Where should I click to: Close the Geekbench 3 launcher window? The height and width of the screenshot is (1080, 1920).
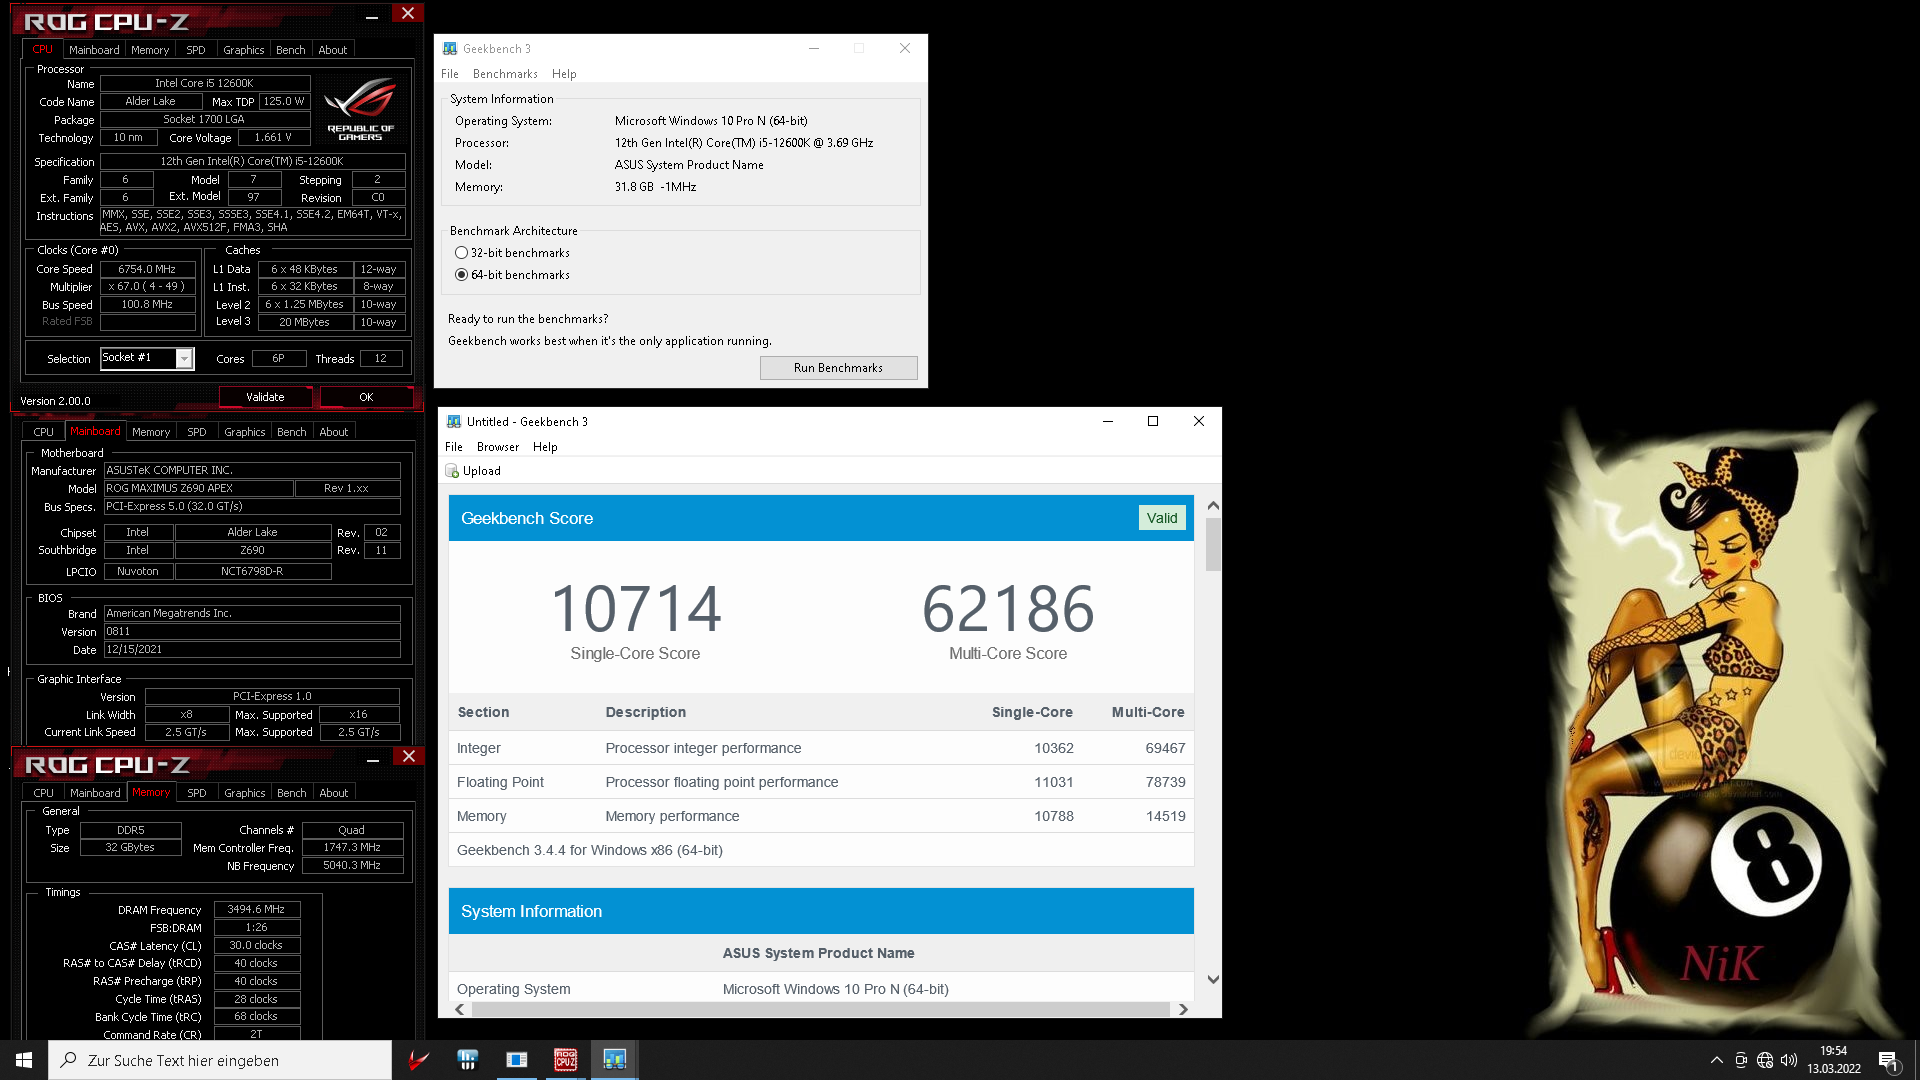[x=905, y=48]
